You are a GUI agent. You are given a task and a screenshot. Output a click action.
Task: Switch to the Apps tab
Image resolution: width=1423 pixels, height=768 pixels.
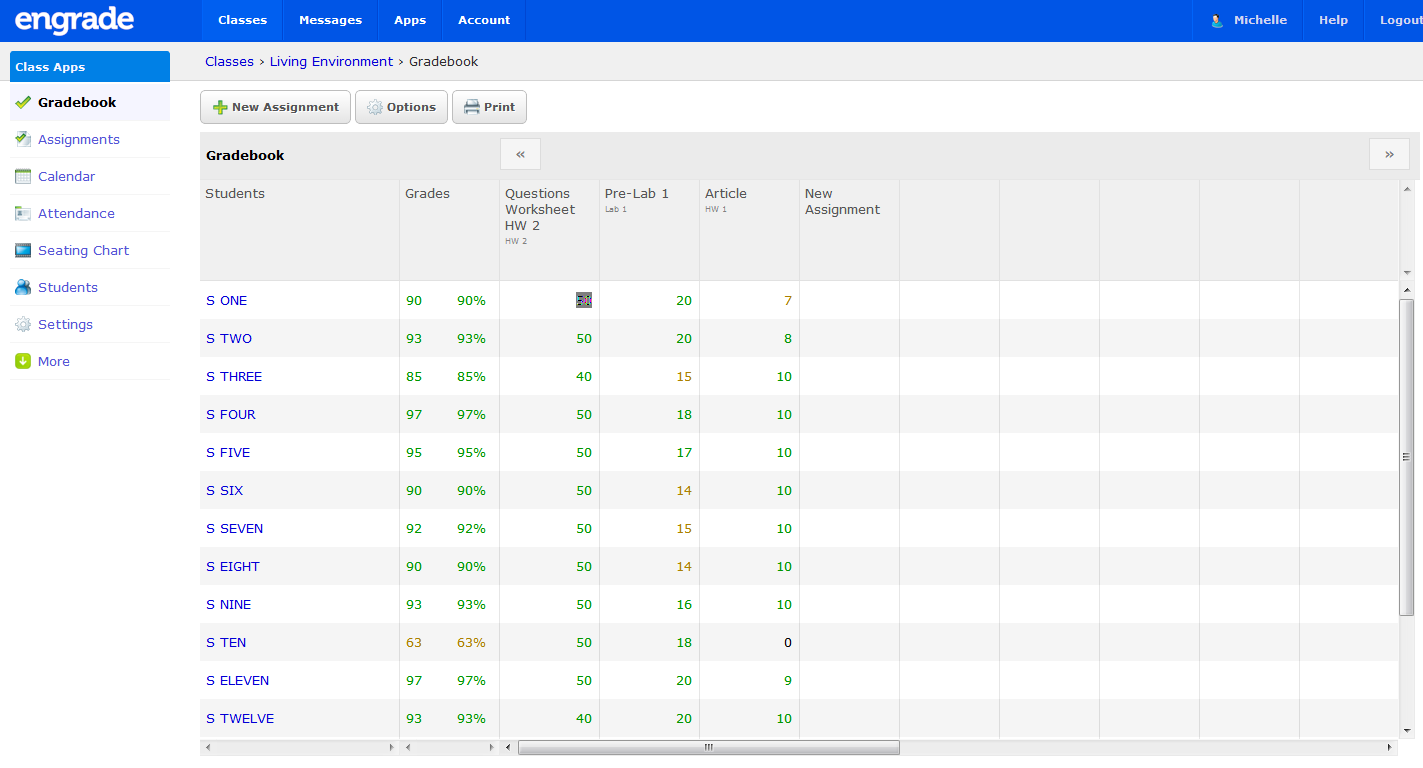point(409,19)
